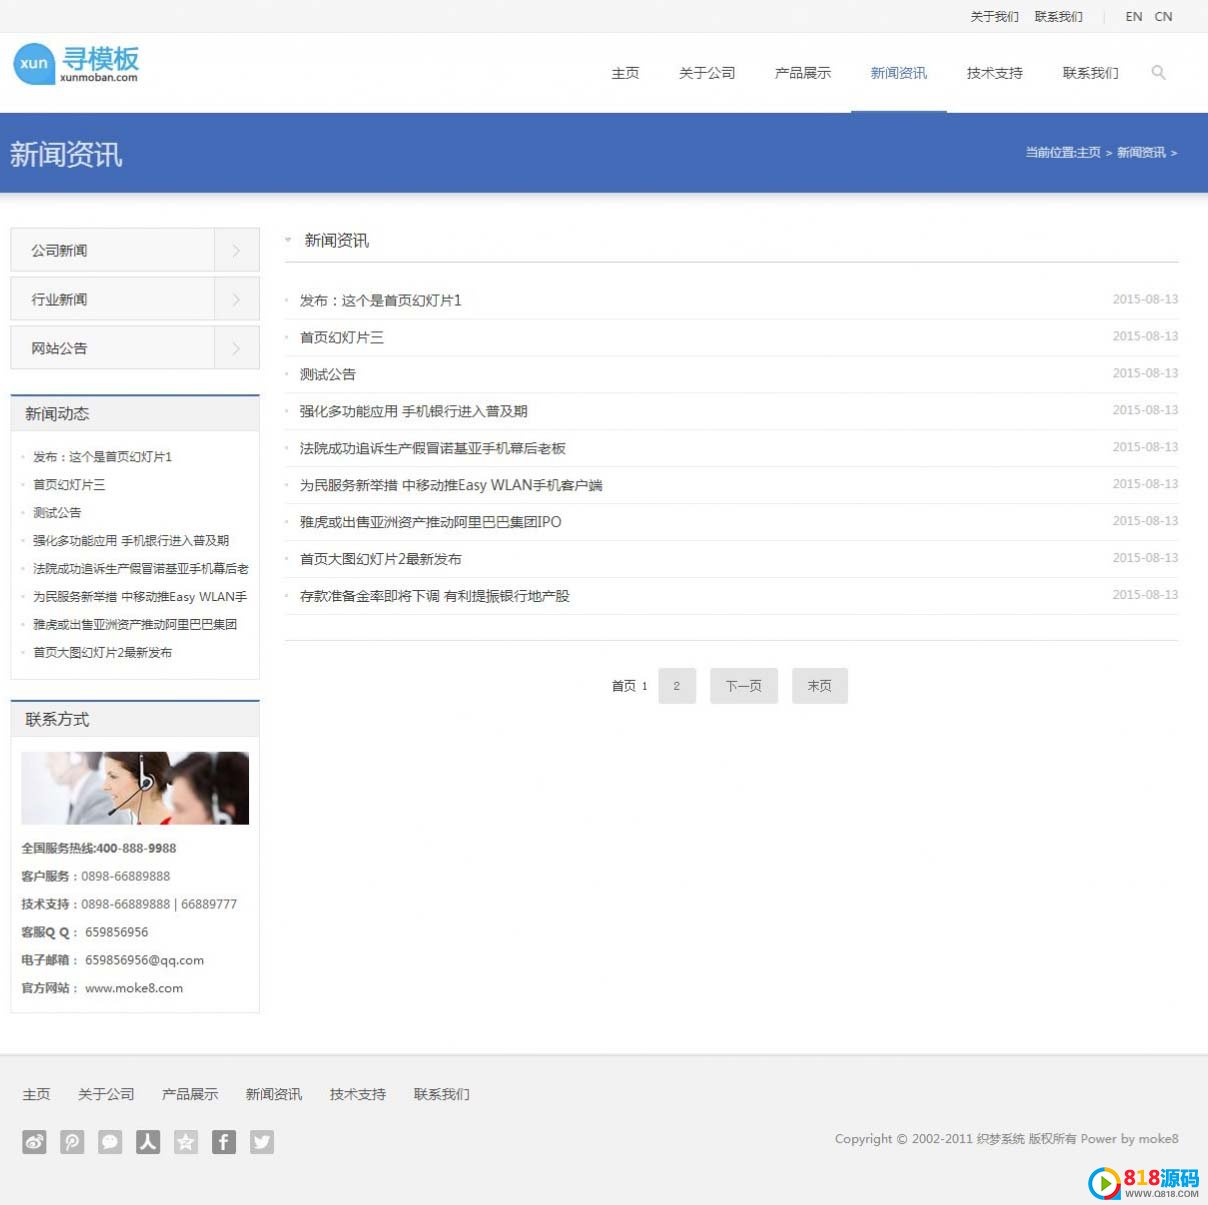This screenshot has height=1205, width=1208.
Task: Click breadcrumb 新闻资讯 link in blue banner
Action: pos(1141,153)
